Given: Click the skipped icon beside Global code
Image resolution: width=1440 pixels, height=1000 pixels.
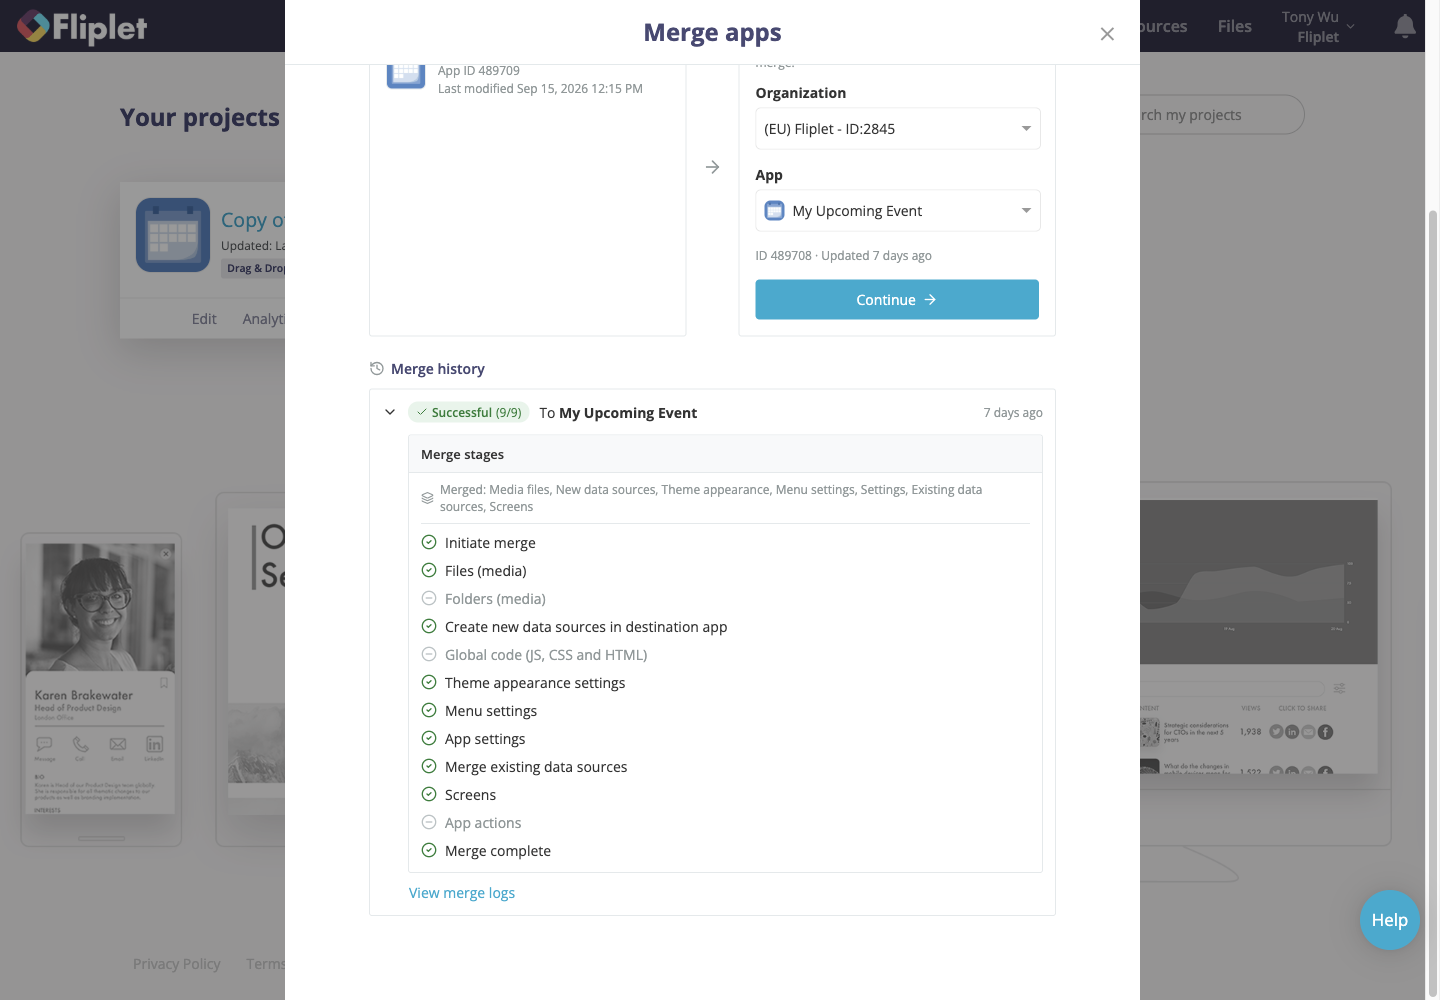Looking at the screenshot, I should tap(429, 654).
